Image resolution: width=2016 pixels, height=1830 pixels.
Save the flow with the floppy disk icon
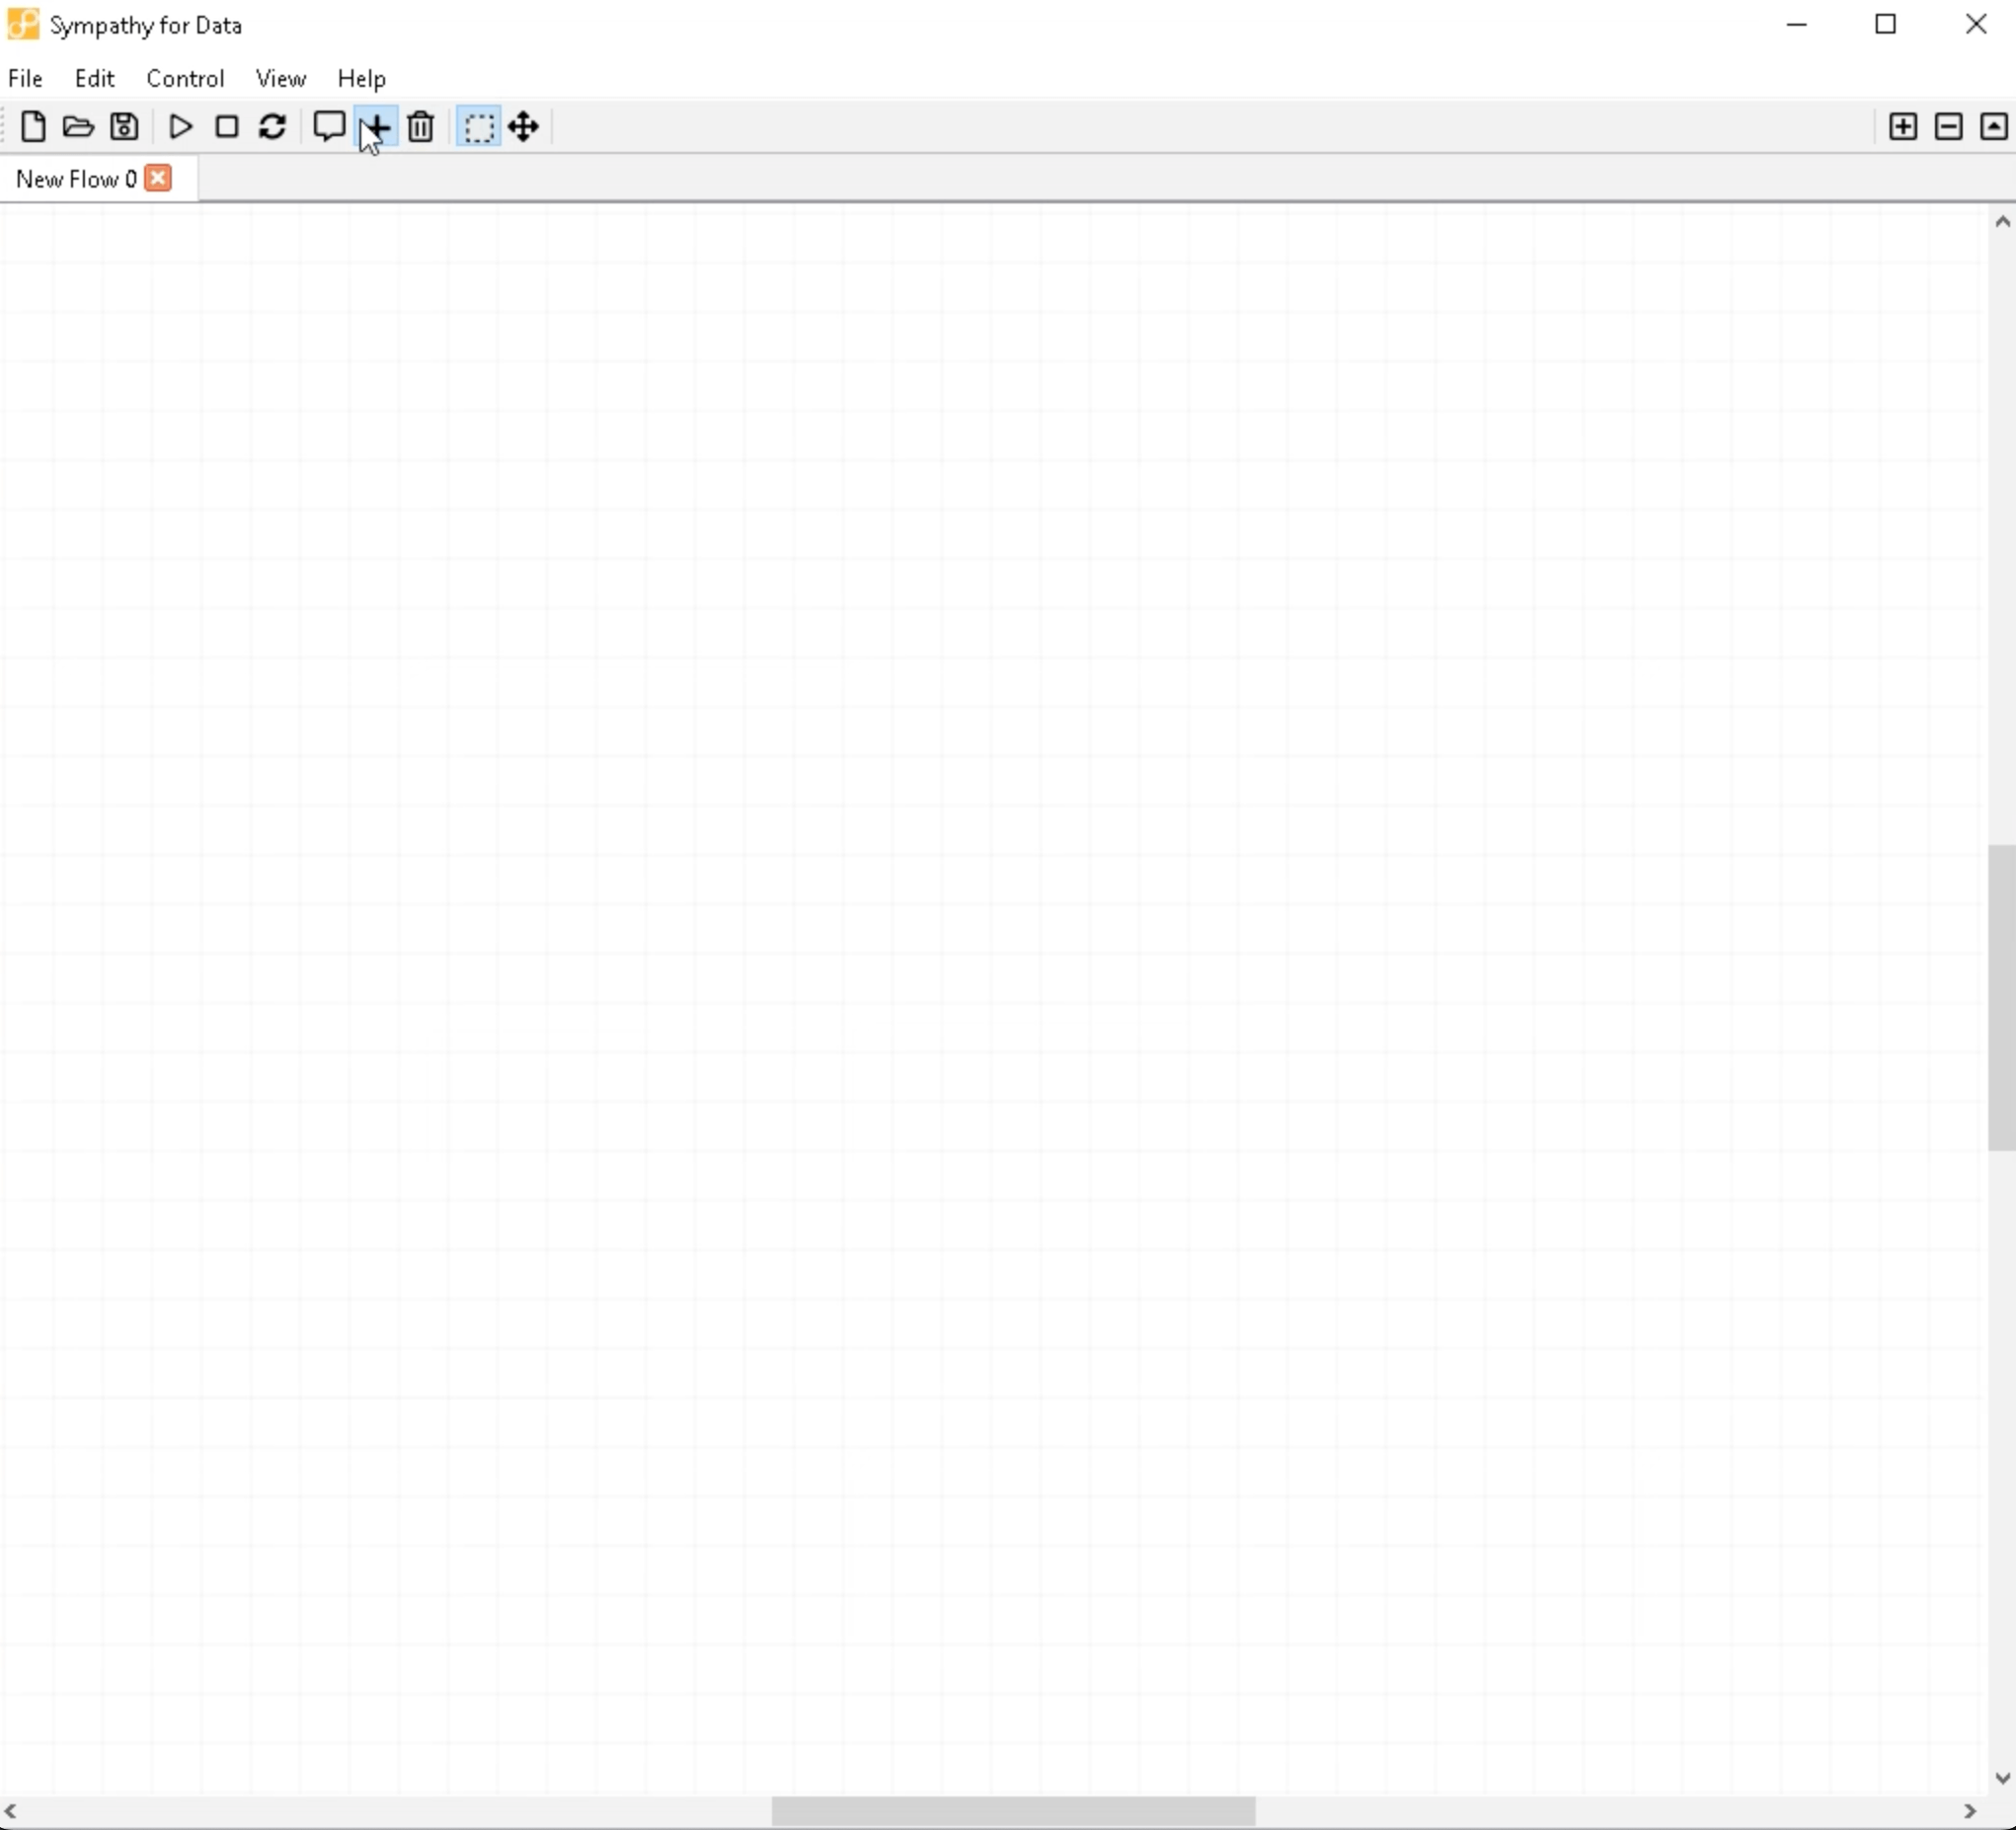pos(124,127)
